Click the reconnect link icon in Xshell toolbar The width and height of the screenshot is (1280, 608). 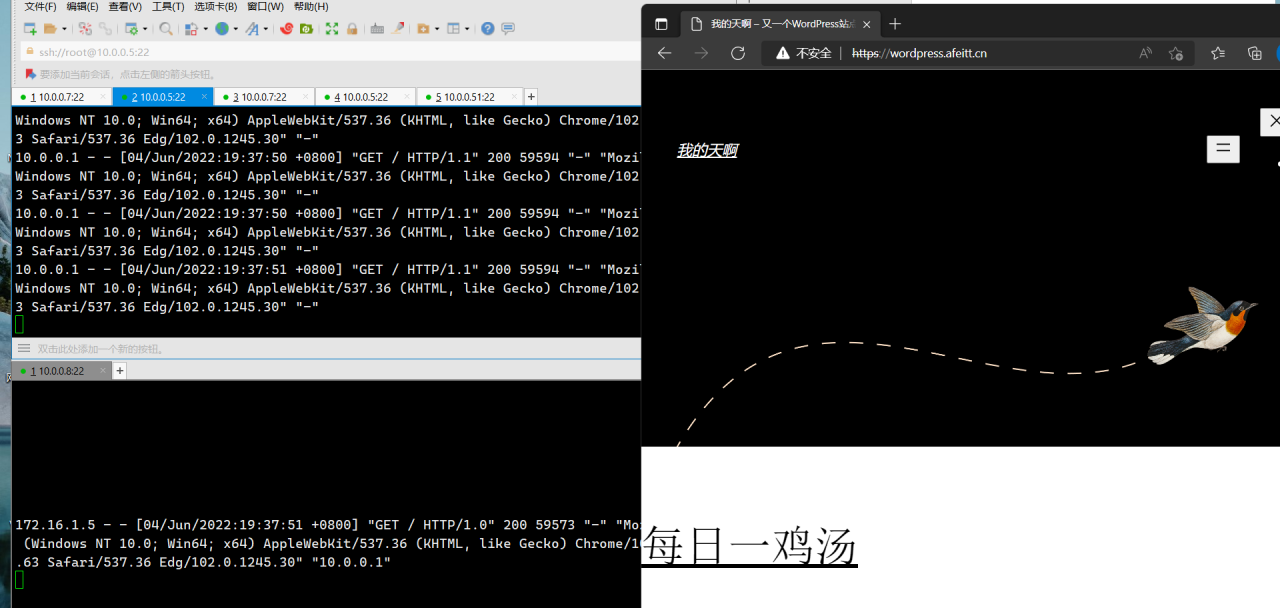(x=105, y=29)
